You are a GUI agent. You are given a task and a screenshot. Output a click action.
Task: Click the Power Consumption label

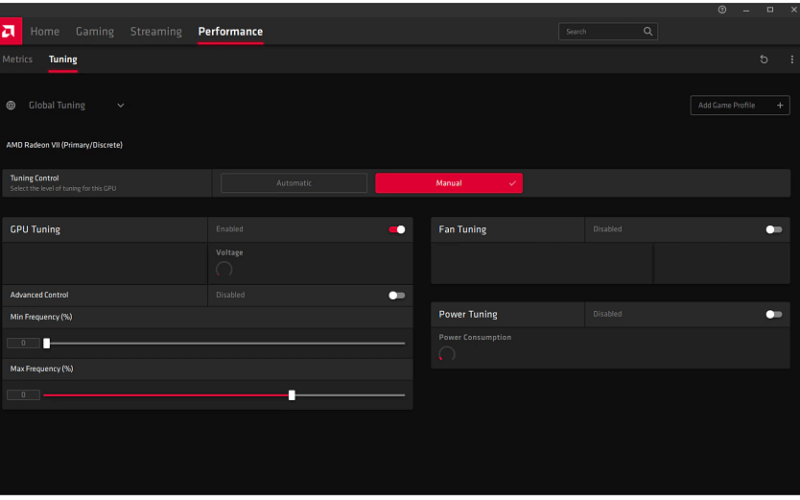(475, 337)
